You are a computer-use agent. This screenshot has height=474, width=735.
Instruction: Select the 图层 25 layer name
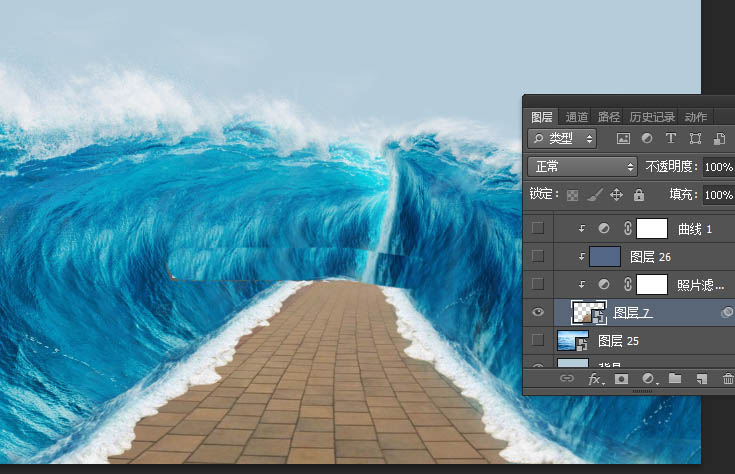point(618,341)
